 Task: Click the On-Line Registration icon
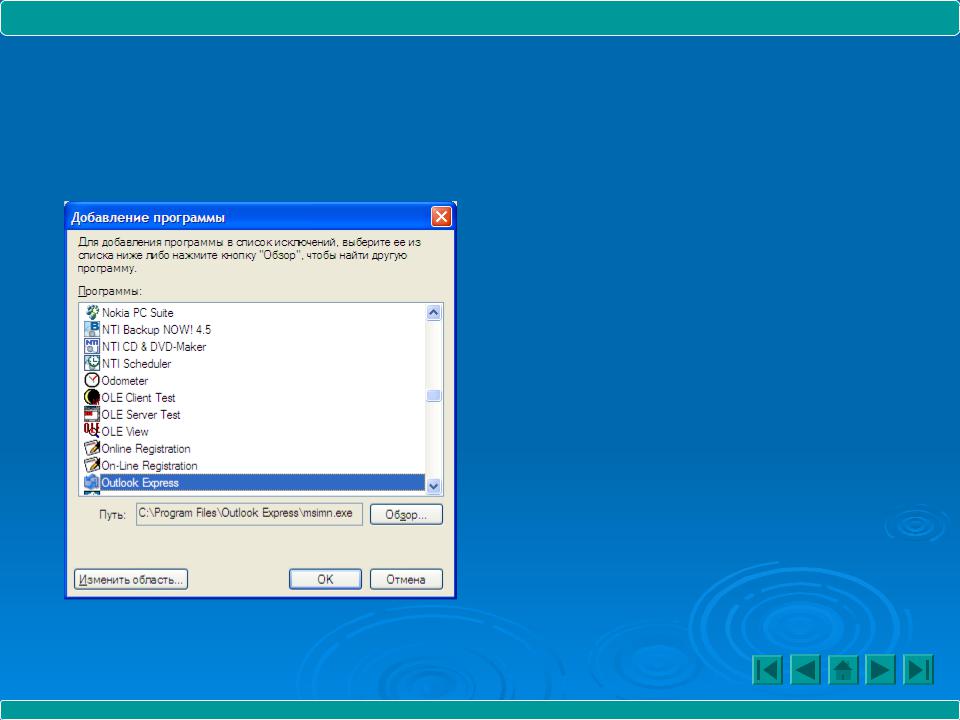tap(92, 465)
